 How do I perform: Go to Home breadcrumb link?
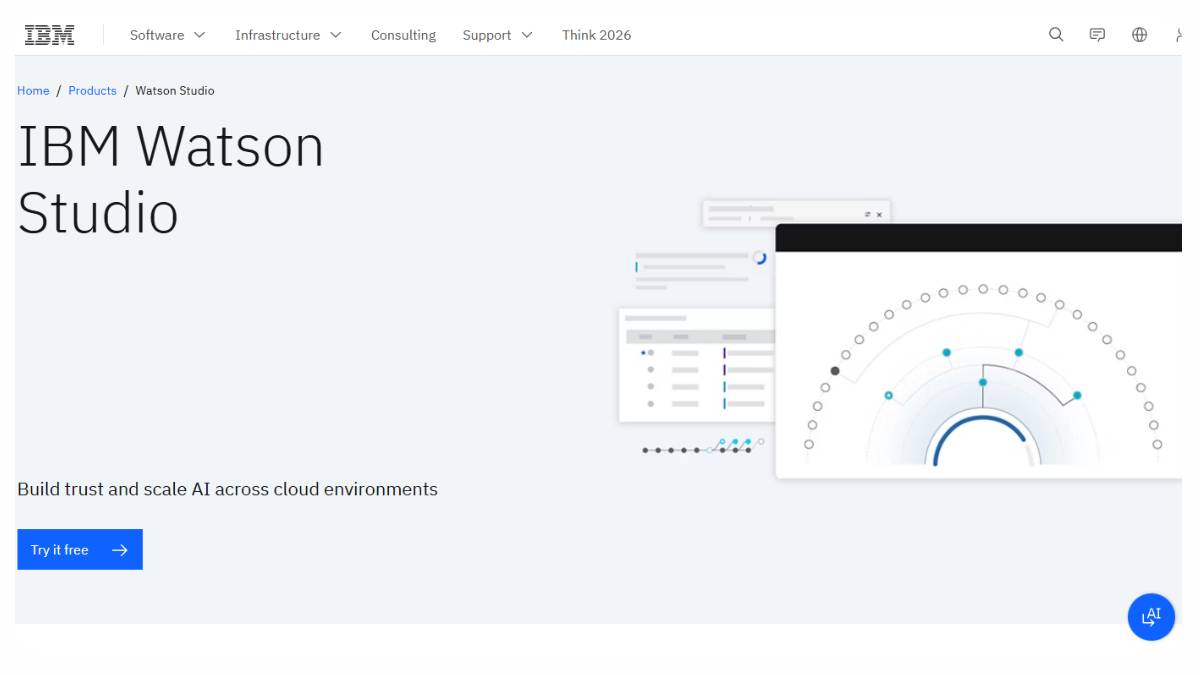click(33, 91)
